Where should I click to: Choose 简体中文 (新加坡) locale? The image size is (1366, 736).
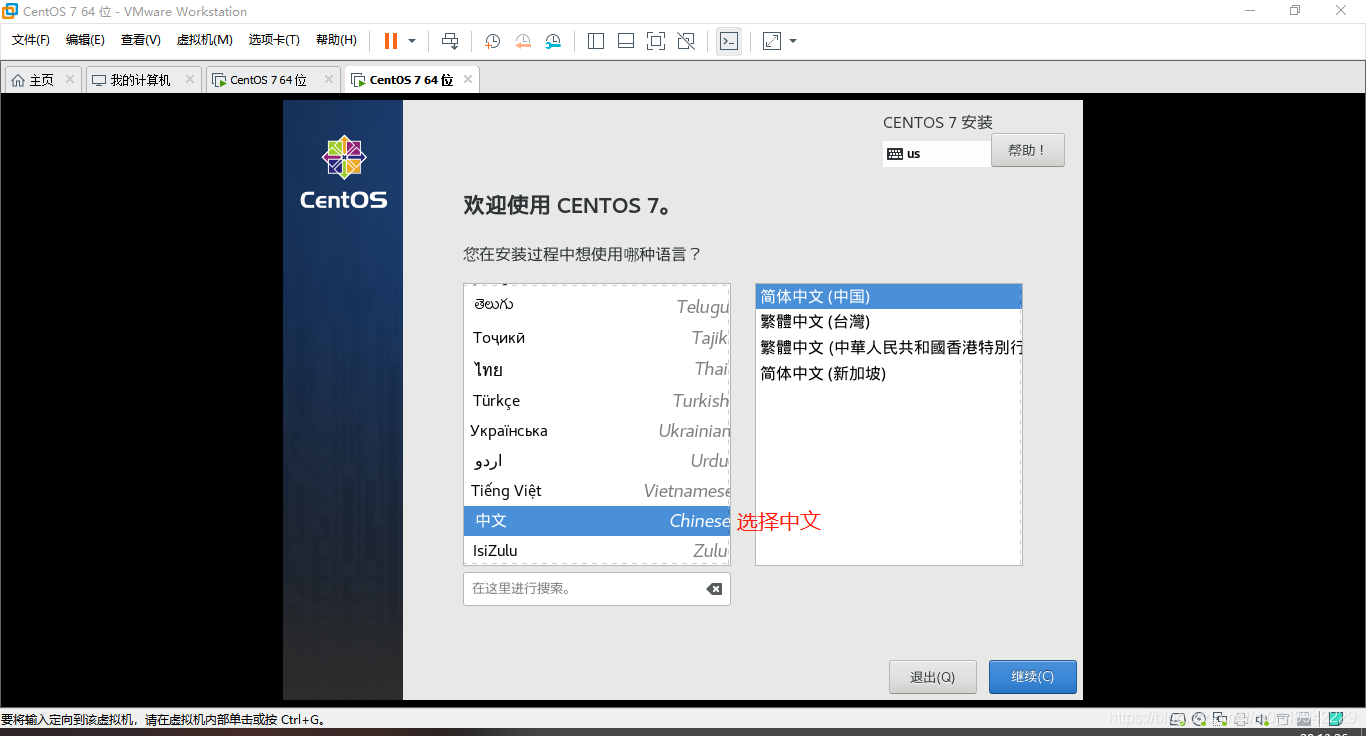tap(888, 374)
